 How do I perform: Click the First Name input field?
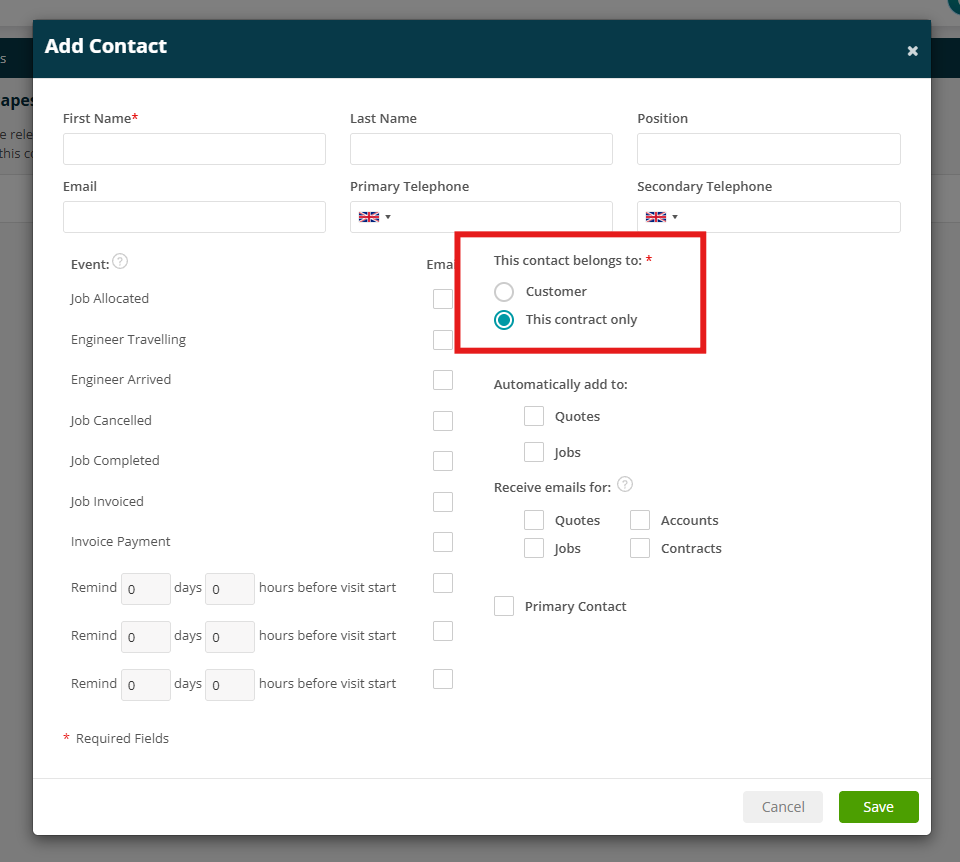tap(194, 149)
